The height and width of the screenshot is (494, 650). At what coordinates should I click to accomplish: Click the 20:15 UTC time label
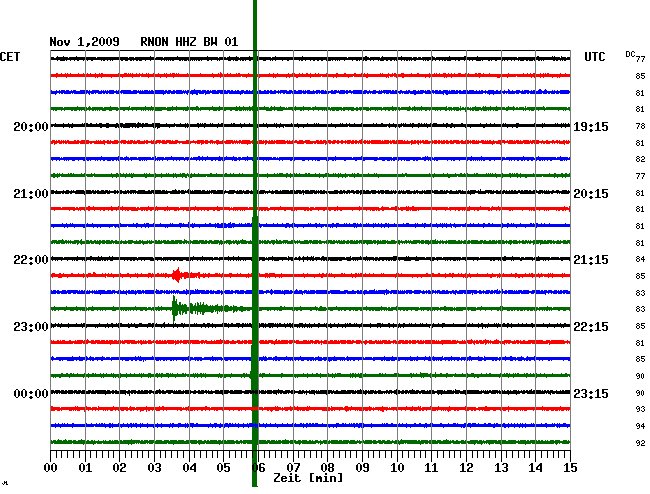591,194
